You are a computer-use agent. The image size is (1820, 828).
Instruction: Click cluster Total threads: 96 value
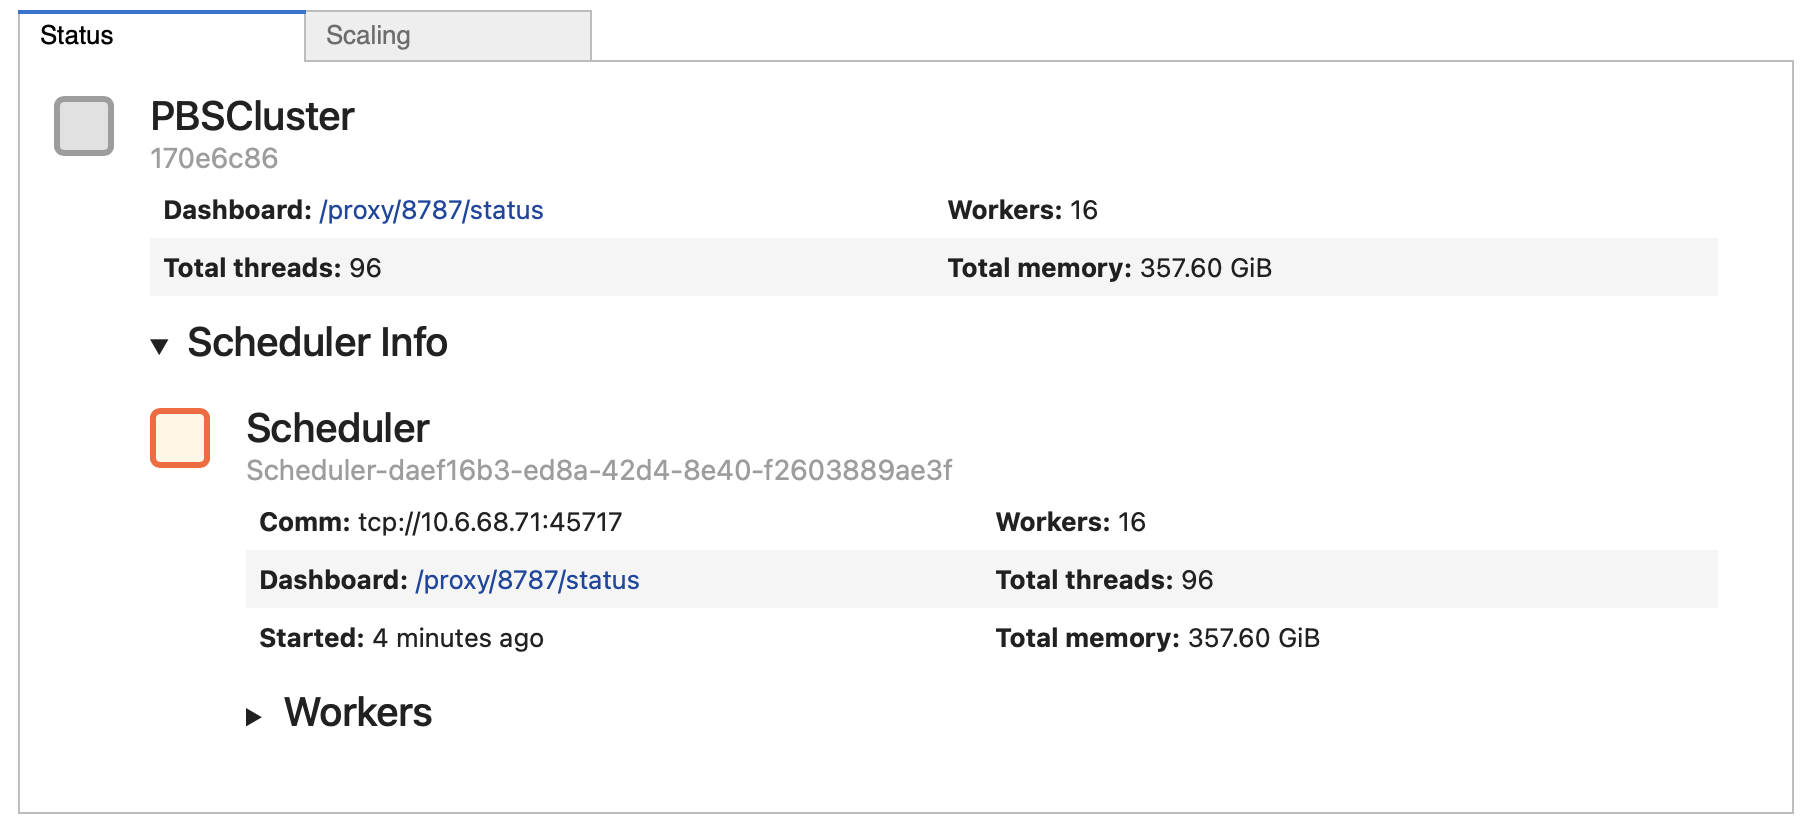(x=365, y=268)
